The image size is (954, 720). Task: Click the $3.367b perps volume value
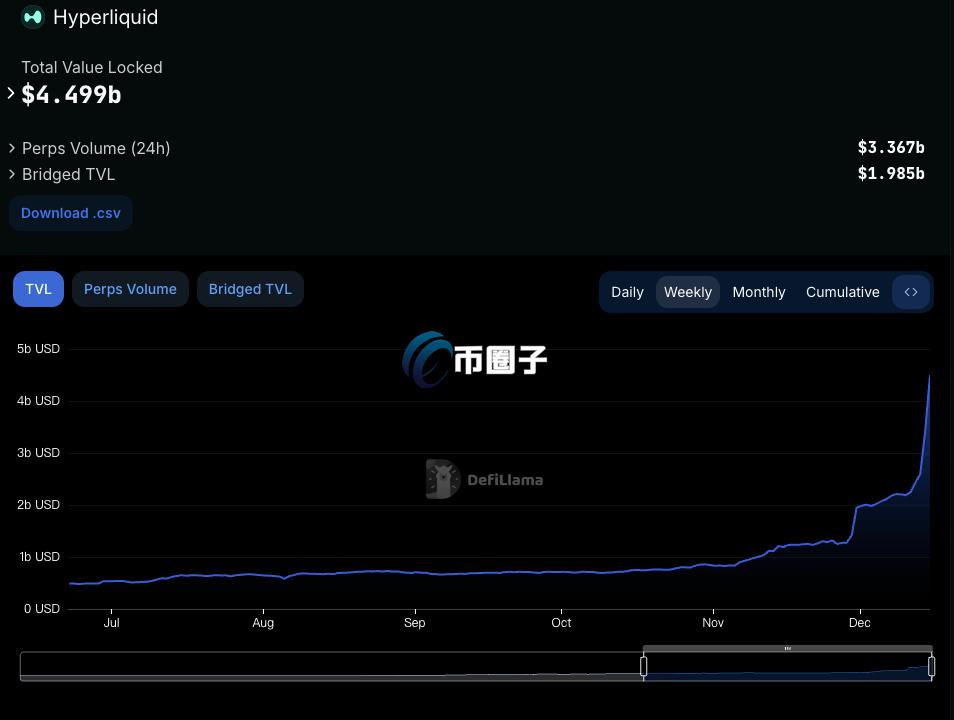click(x=891, y=147)
